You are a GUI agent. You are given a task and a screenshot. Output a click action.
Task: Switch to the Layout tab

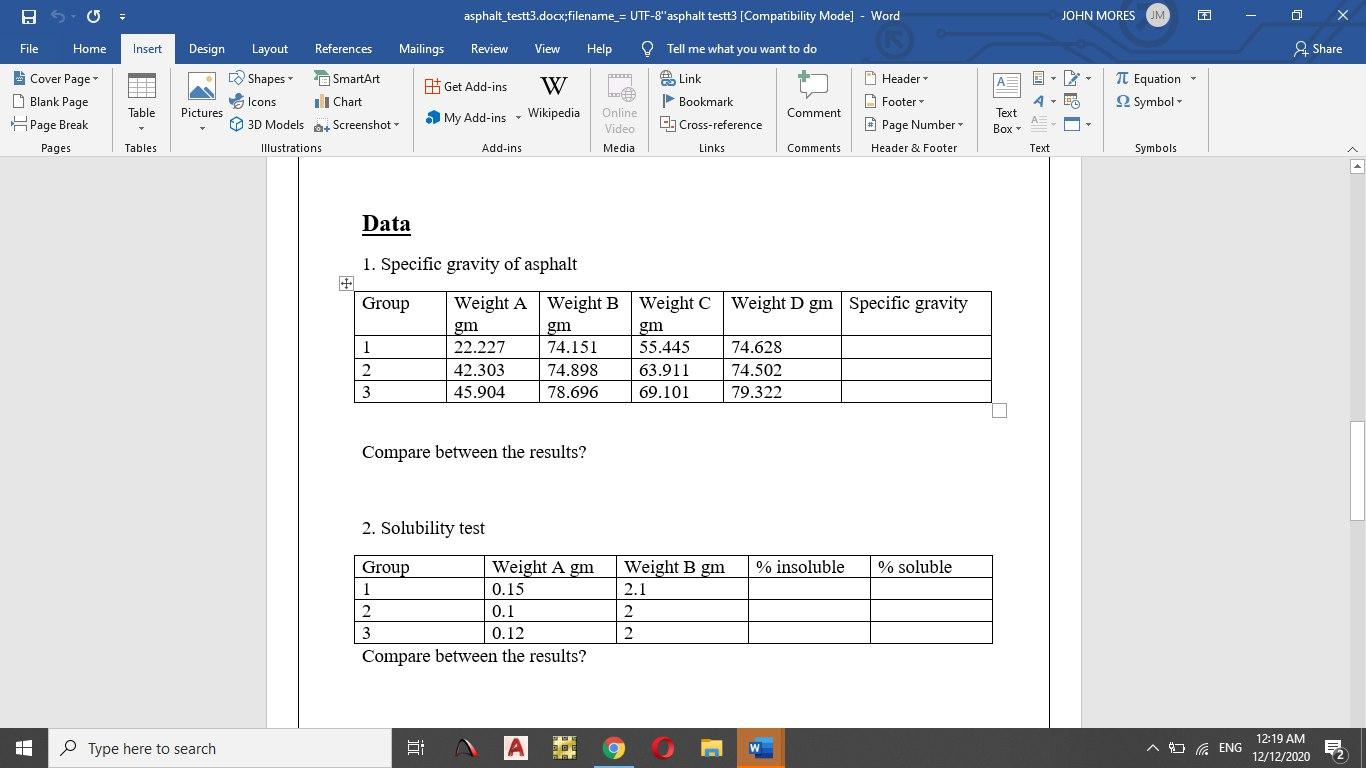pos(270,48)
